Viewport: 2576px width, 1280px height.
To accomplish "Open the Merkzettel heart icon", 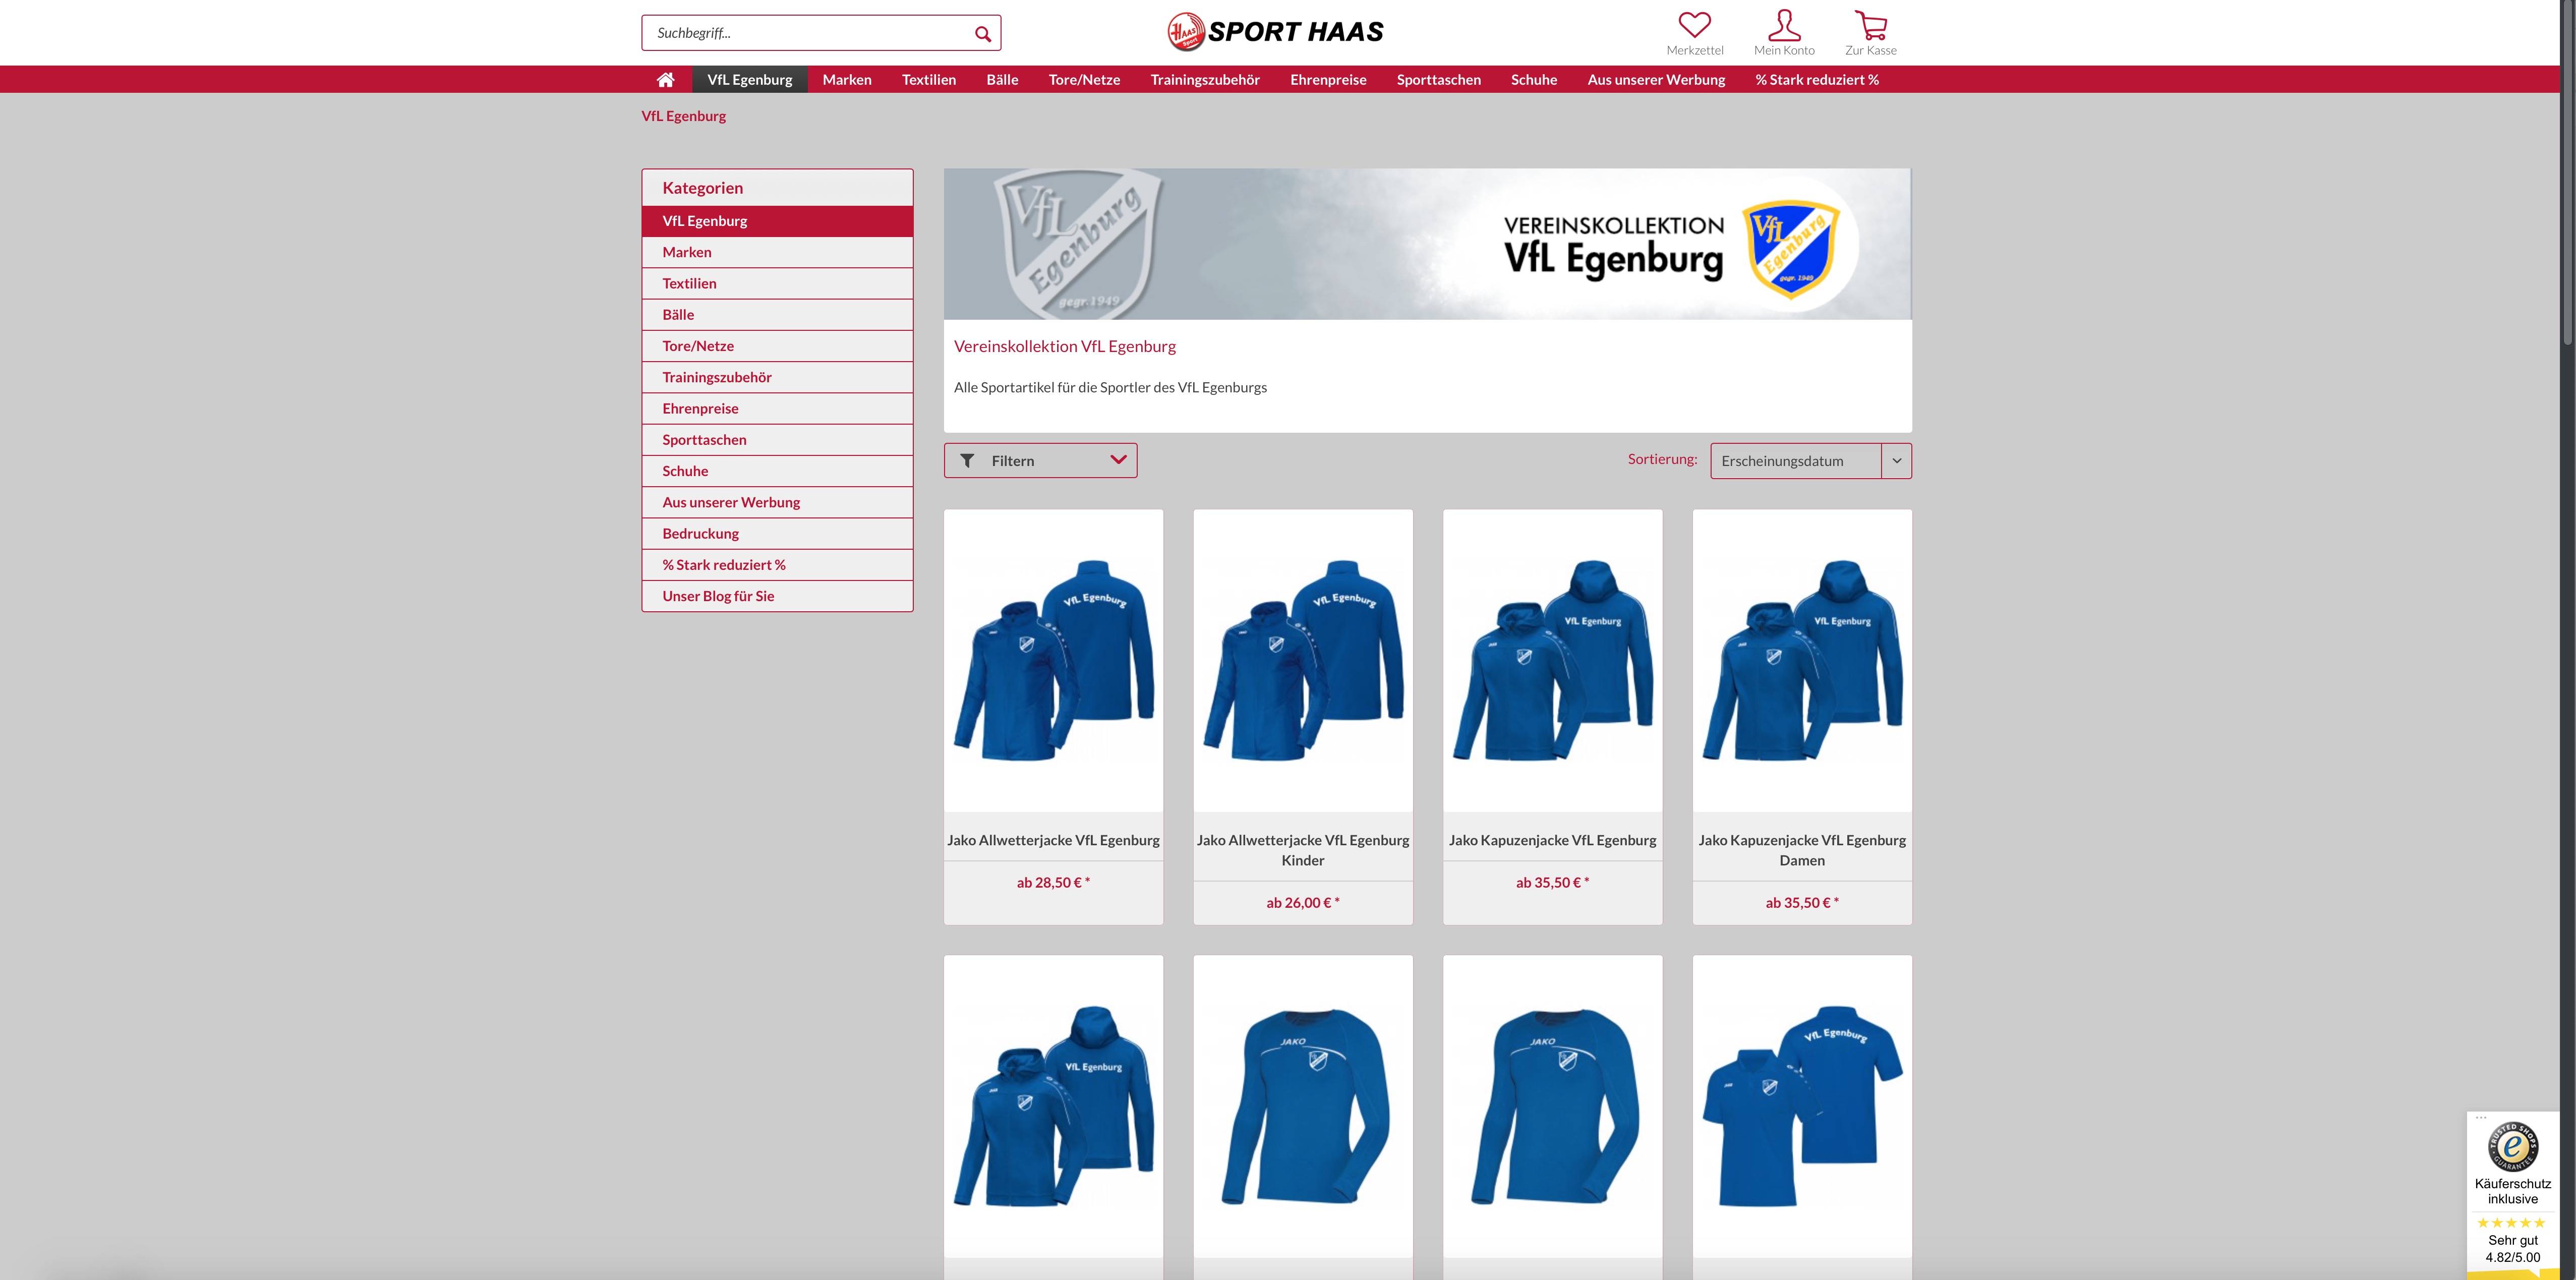I will click(1694, 24).
